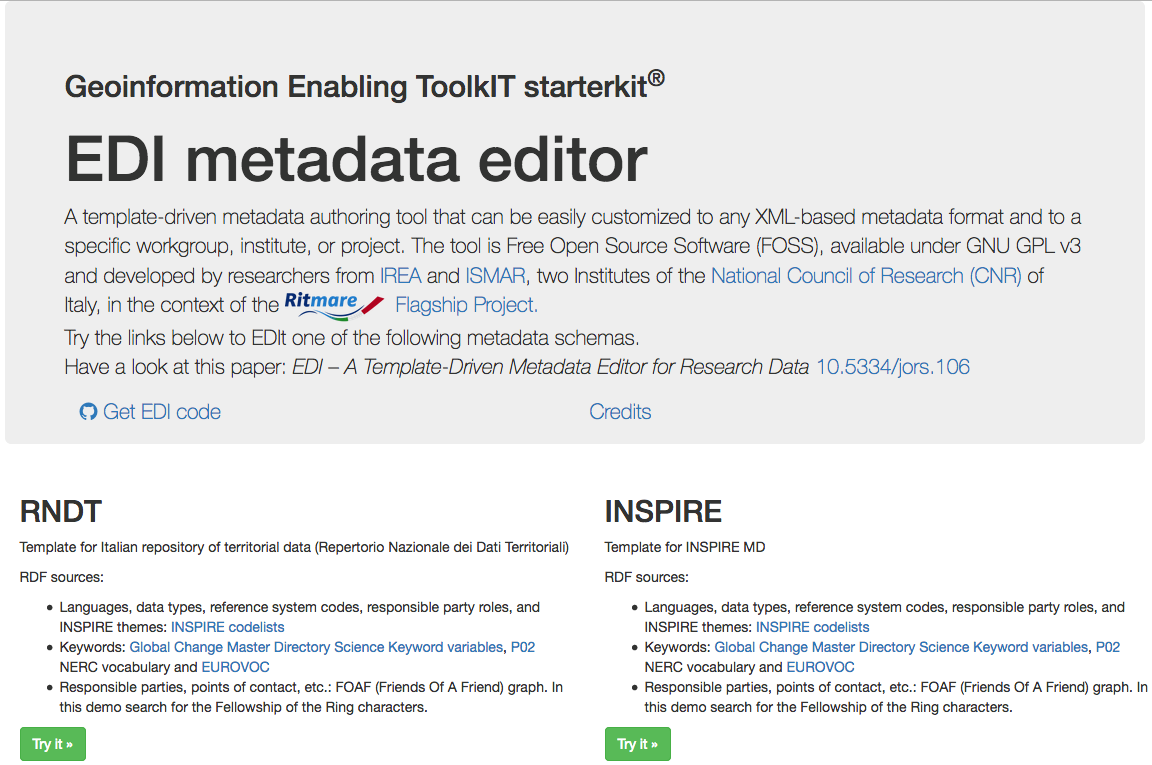This screenshot has width=1152, height=765.
Task: Open INSPIRE codelists link in INSPIRE section
Action: coord(813,627)
